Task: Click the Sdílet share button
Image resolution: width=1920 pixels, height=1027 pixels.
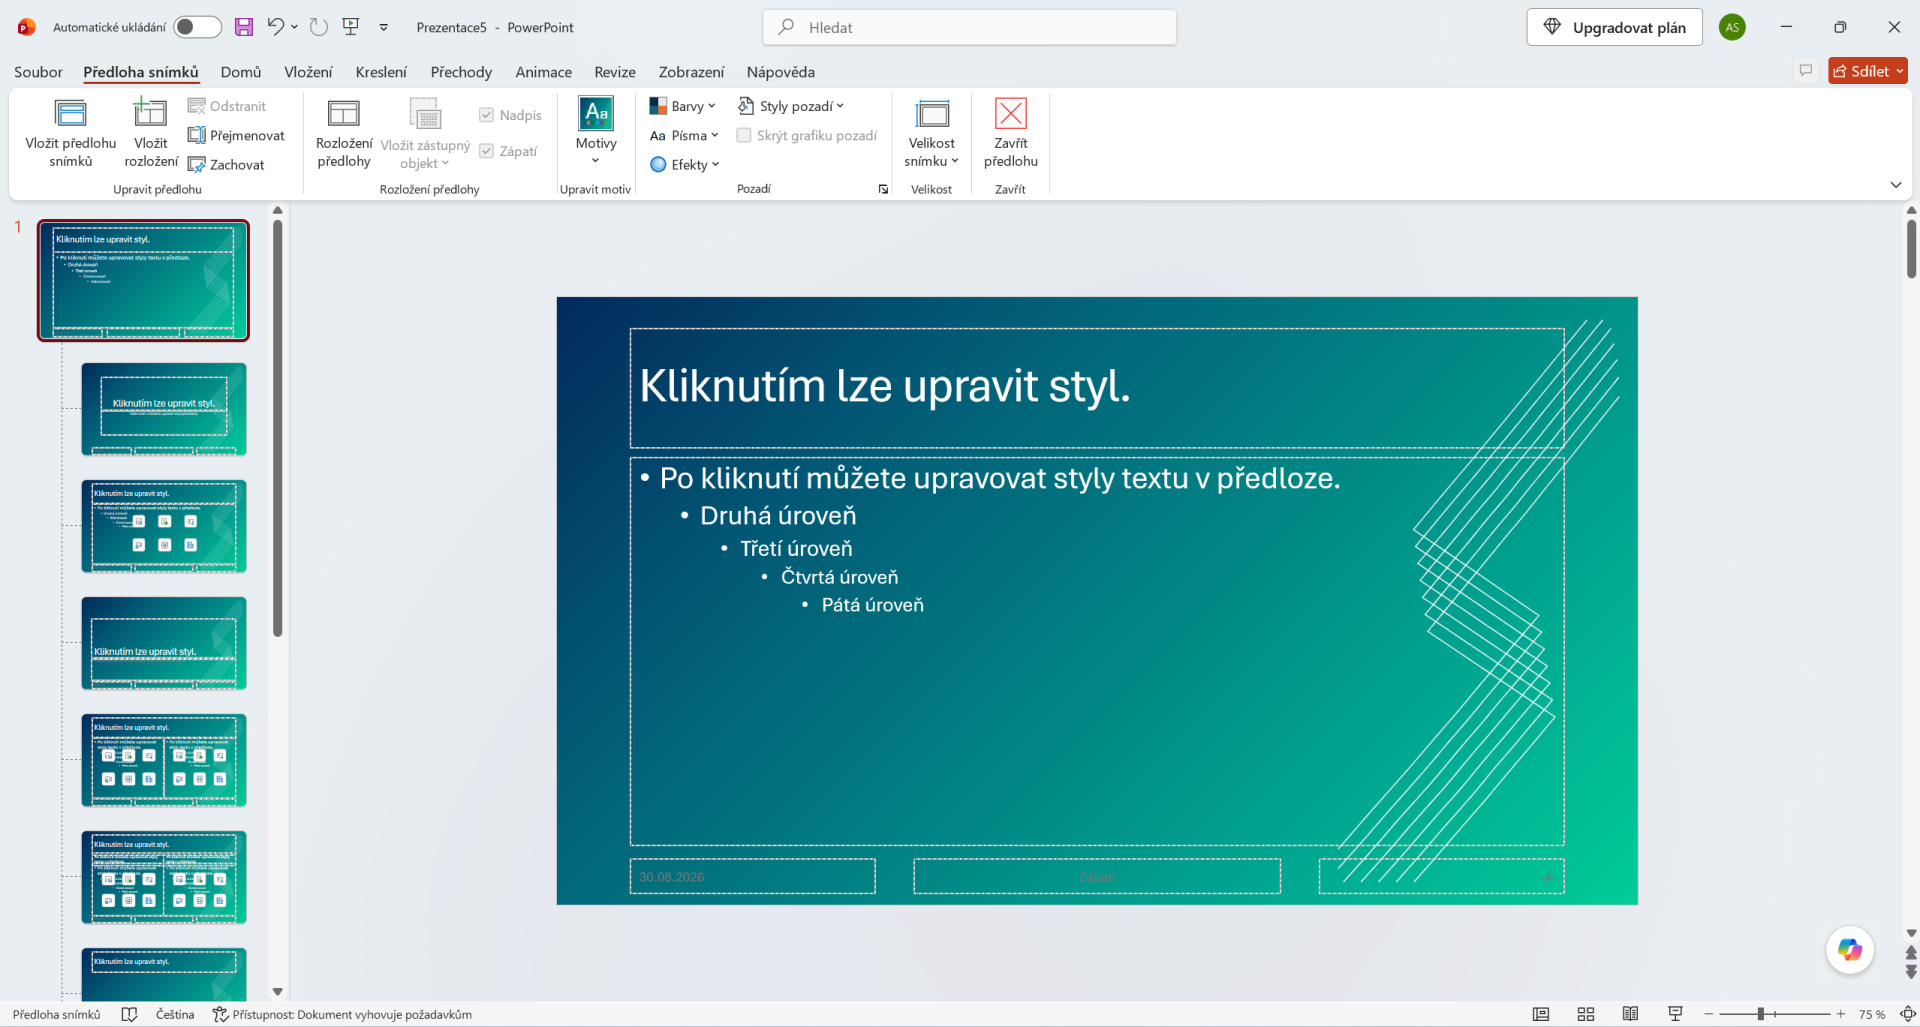Action: [1867, 71]
